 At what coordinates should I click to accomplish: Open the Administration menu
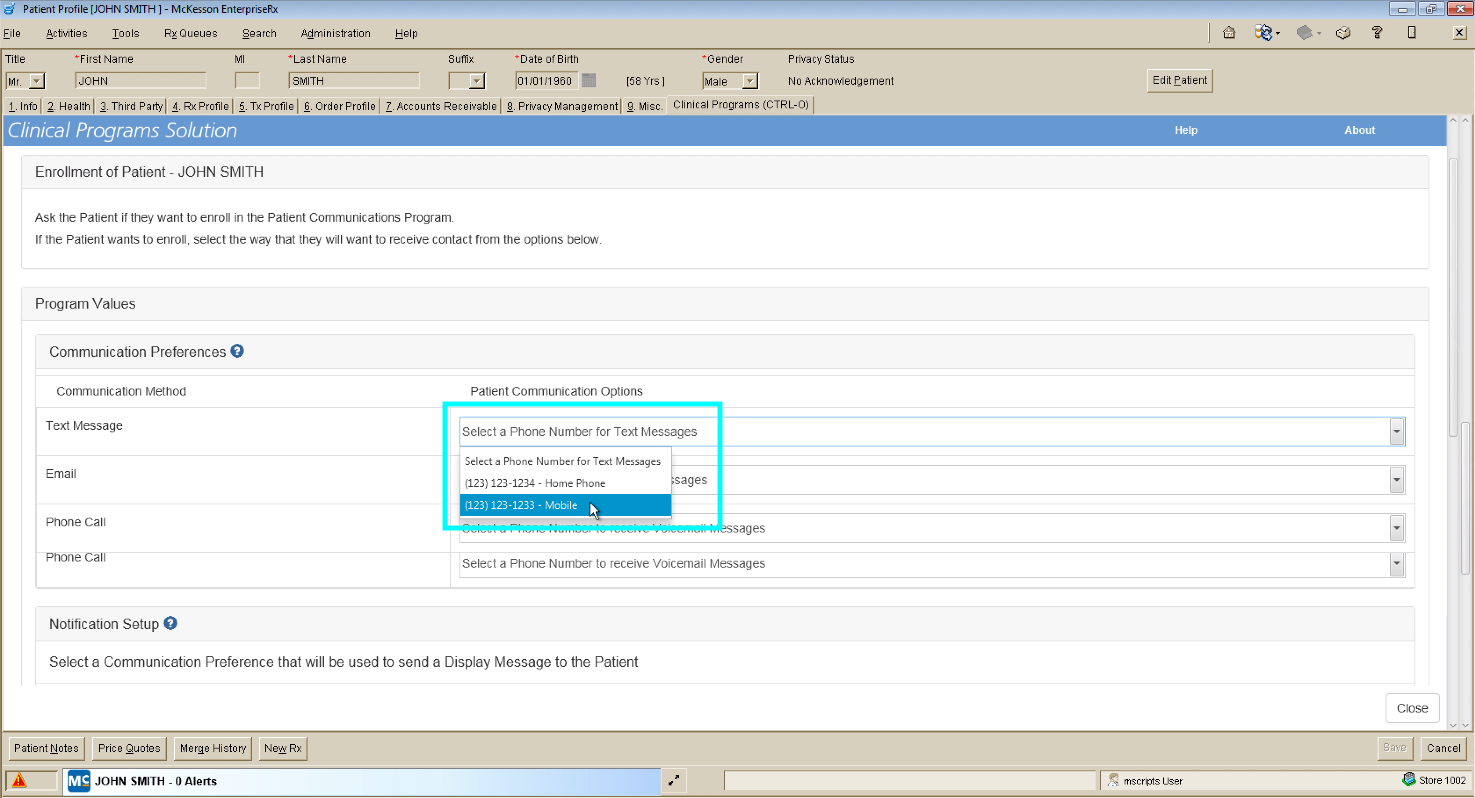[x=336, y=33]
